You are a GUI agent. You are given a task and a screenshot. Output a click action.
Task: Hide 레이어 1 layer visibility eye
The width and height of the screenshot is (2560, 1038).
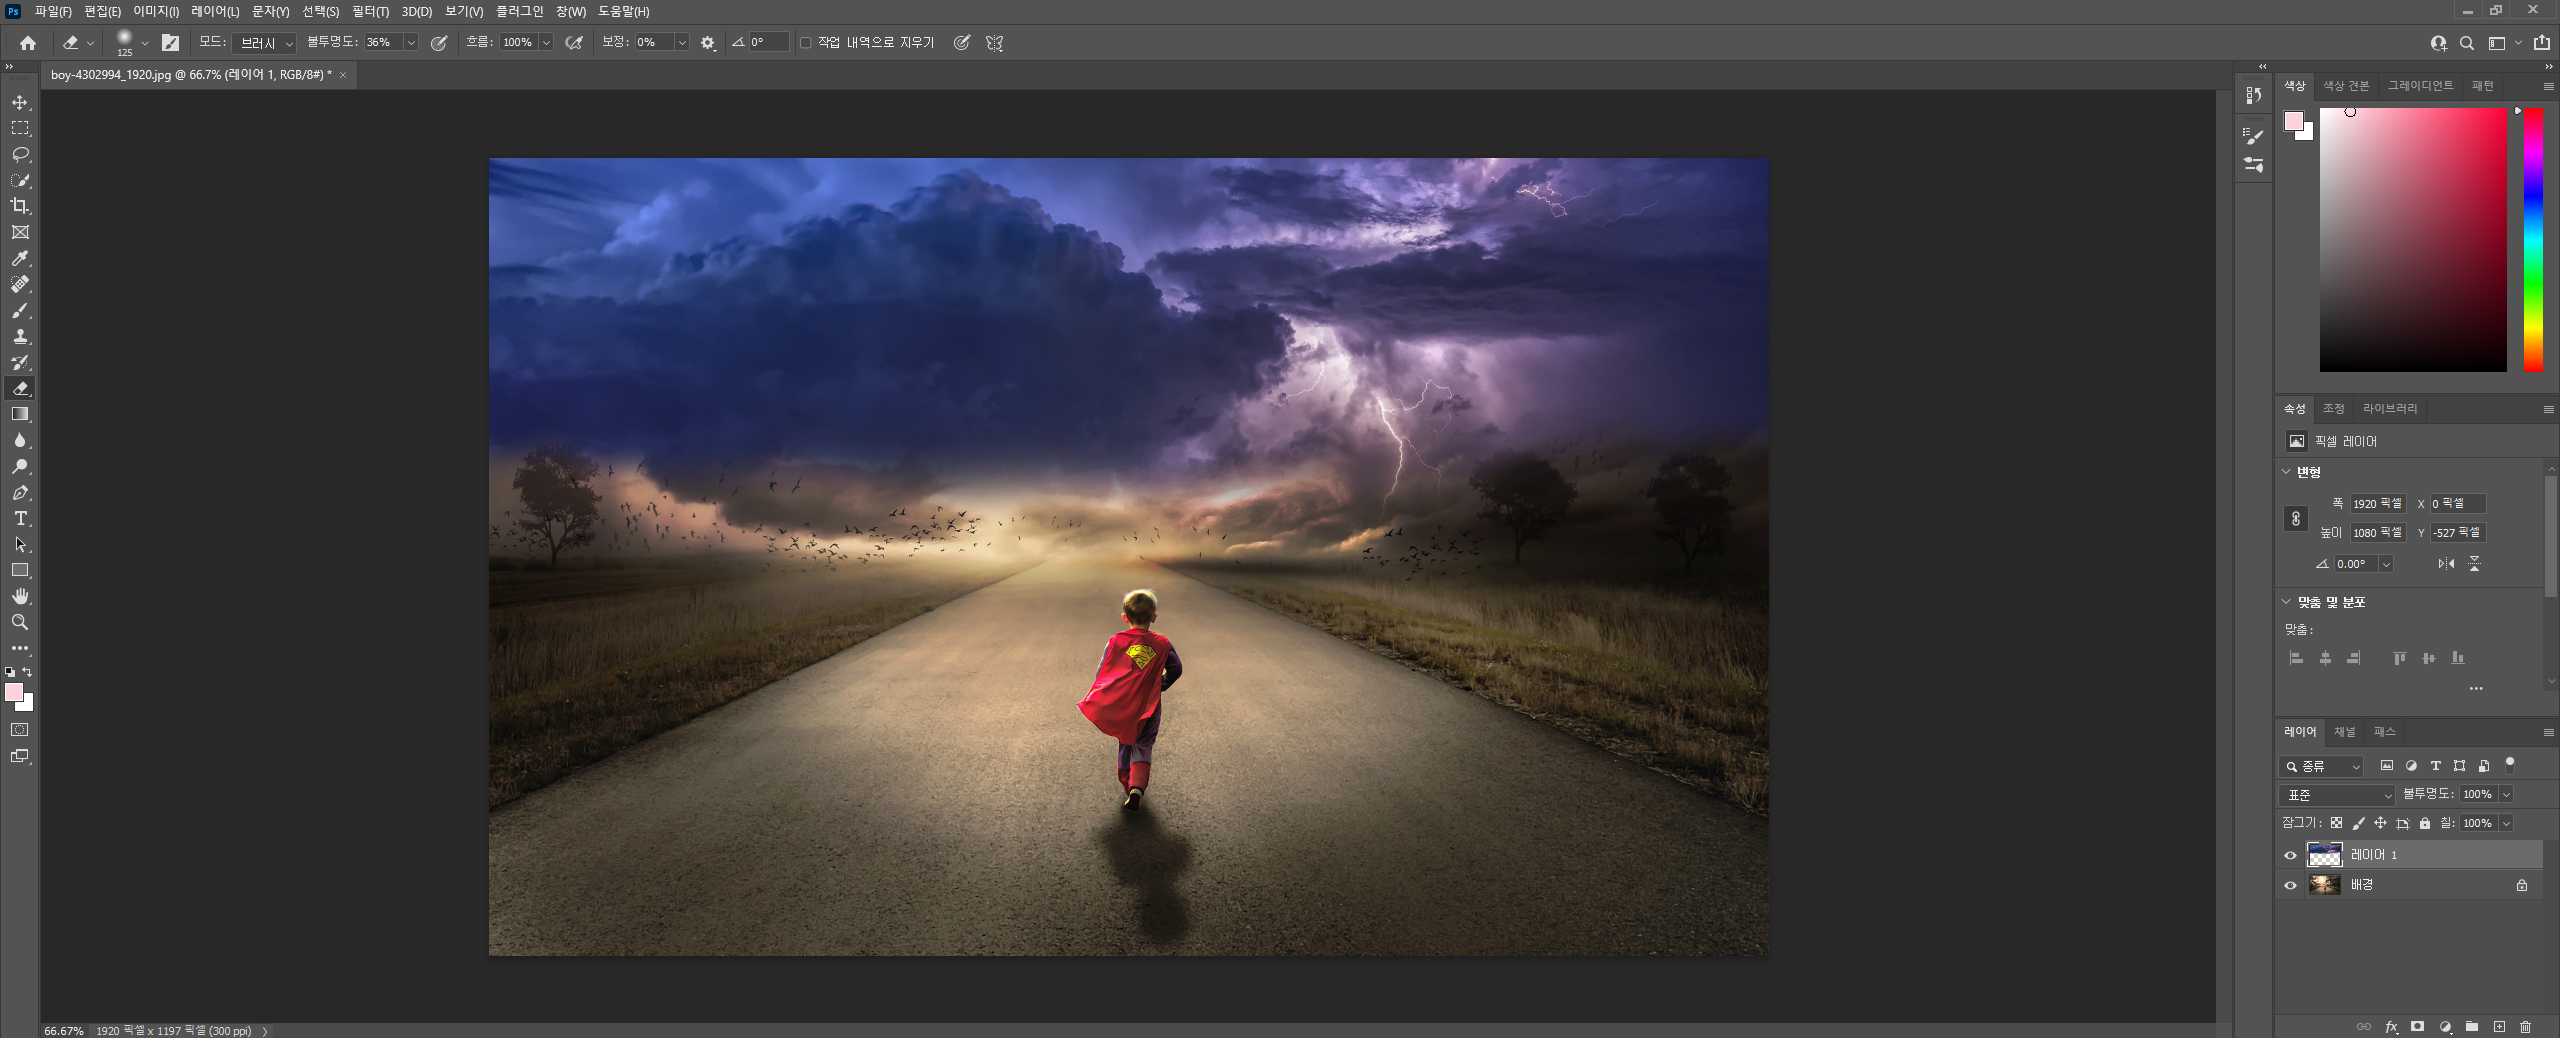coord(2290,855)
